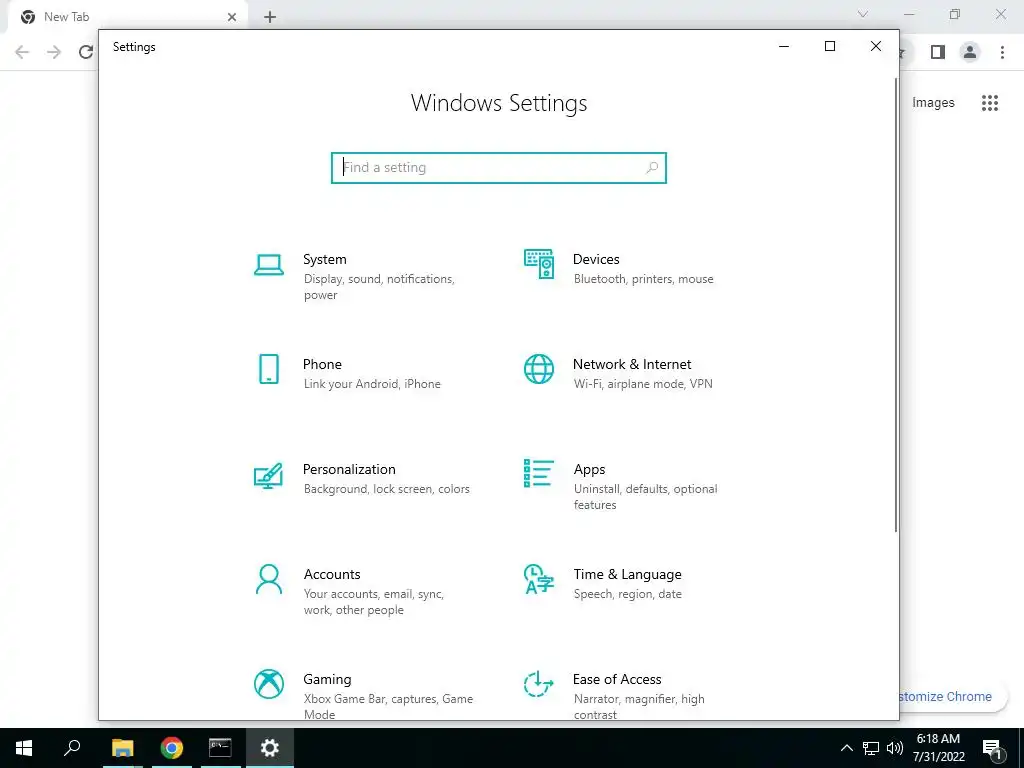Minimize the Settings window

[784, 46]
